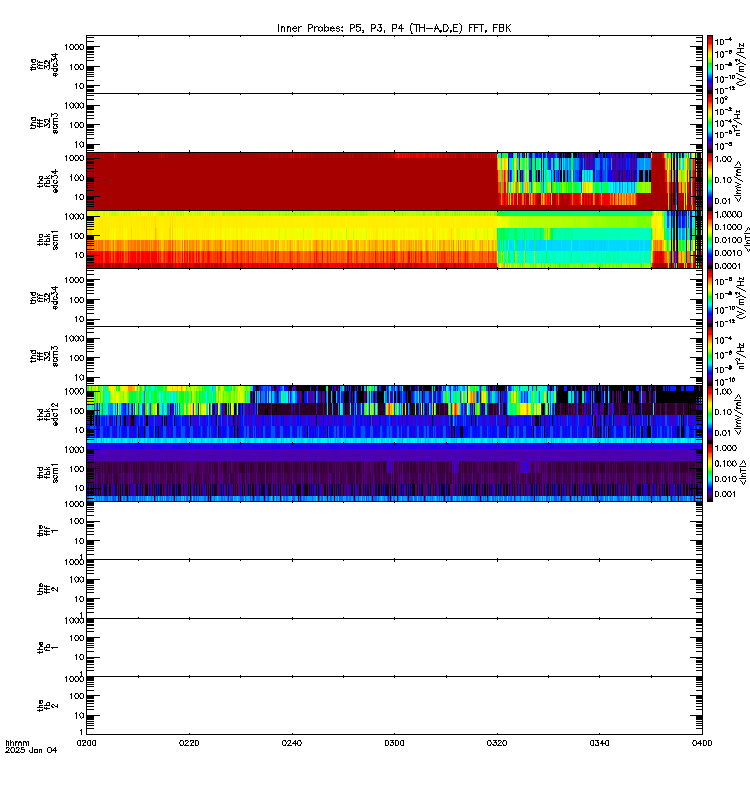The width and height of the screenshot is (750, 800).
Task: Click the color bar of the tha fbk edc34 panel
Action: 710,181
